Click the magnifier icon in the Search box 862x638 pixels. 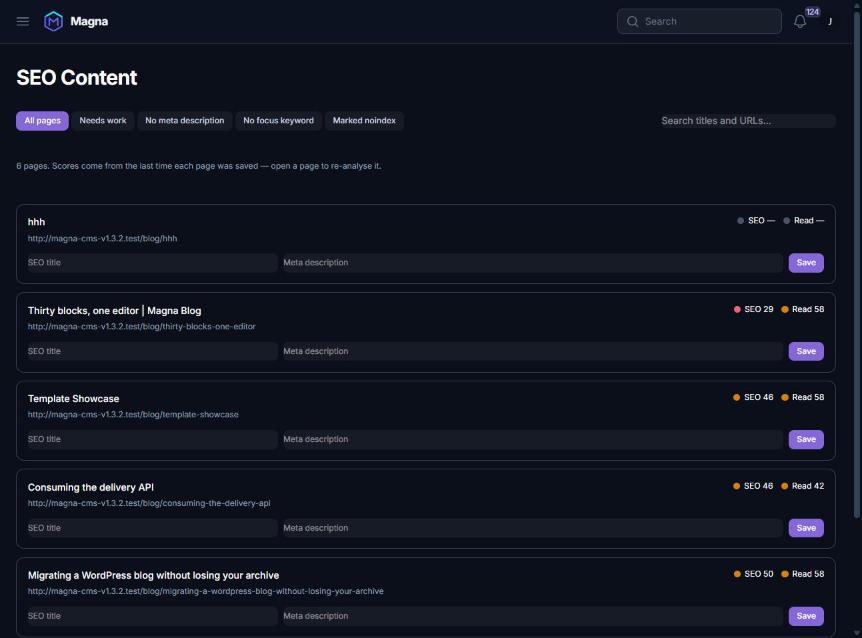632,21
